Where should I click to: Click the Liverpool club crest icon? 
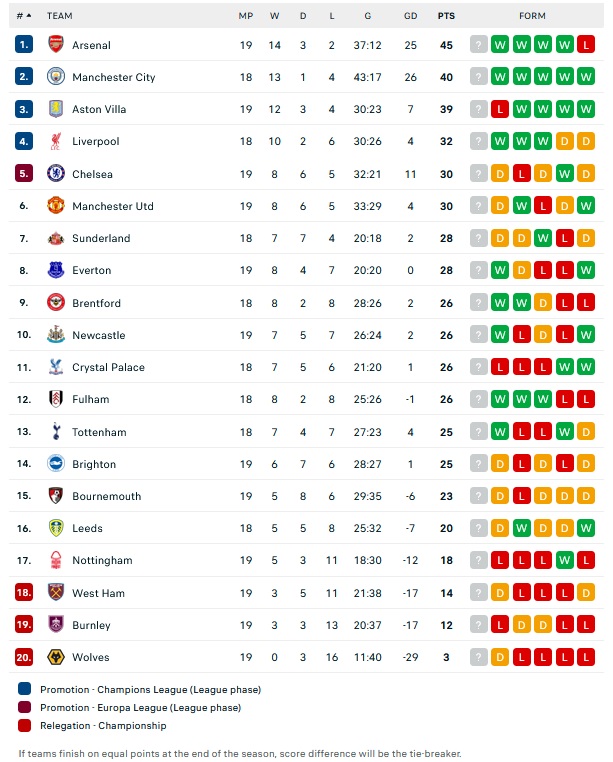tap(56, 142)
